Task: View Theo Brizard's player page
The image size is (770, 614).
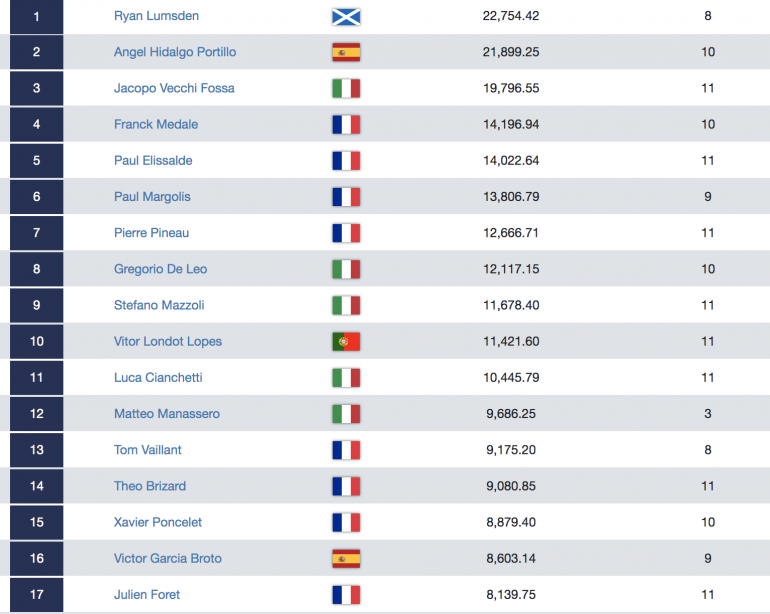Action: [150, 486]
